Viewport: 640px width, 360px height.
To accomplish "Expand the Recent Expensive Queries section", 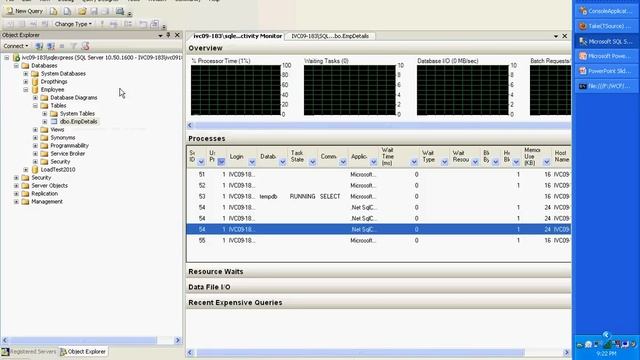I will 379,303.
